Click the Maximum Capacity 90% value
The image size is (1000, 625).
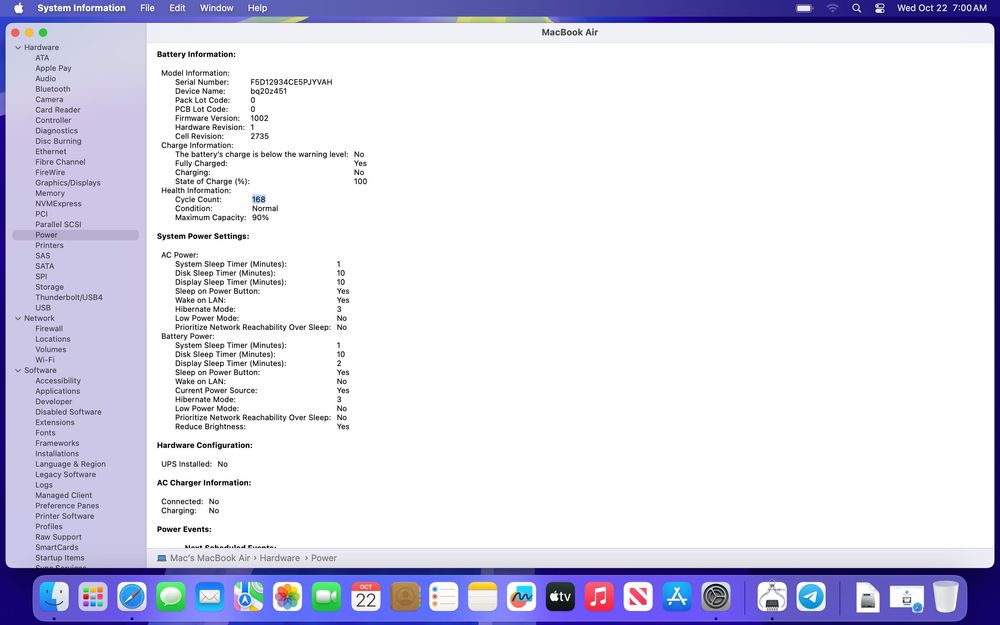[x=260, y=217]
